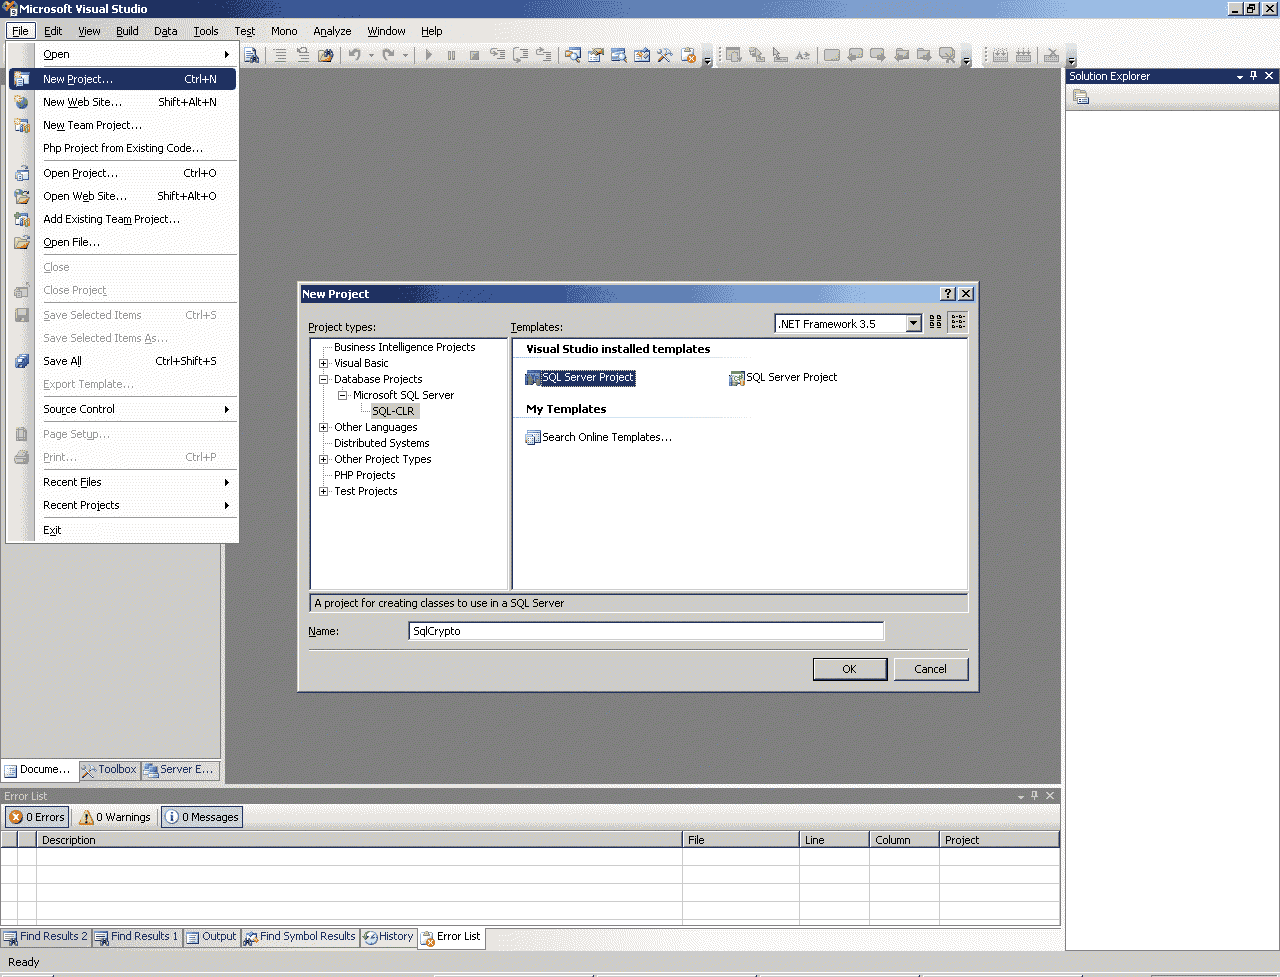Toggle the 0 Messages filter
1280x977 pixels.
tap(202, 817)
